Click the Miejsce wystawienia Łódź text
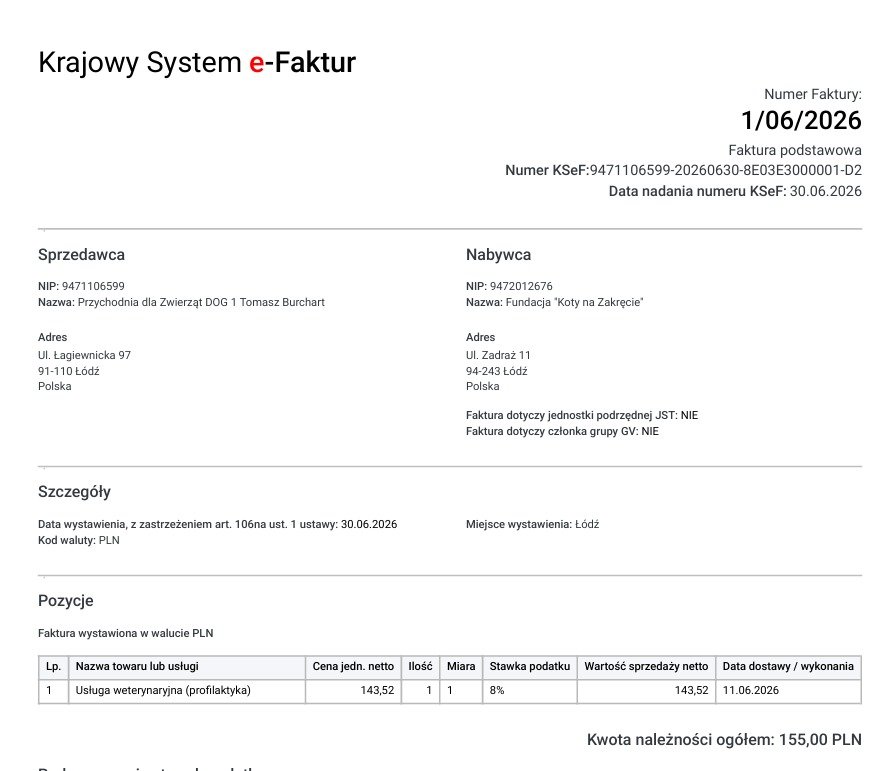Screen dimensions: 889x771 click(532, 525)
